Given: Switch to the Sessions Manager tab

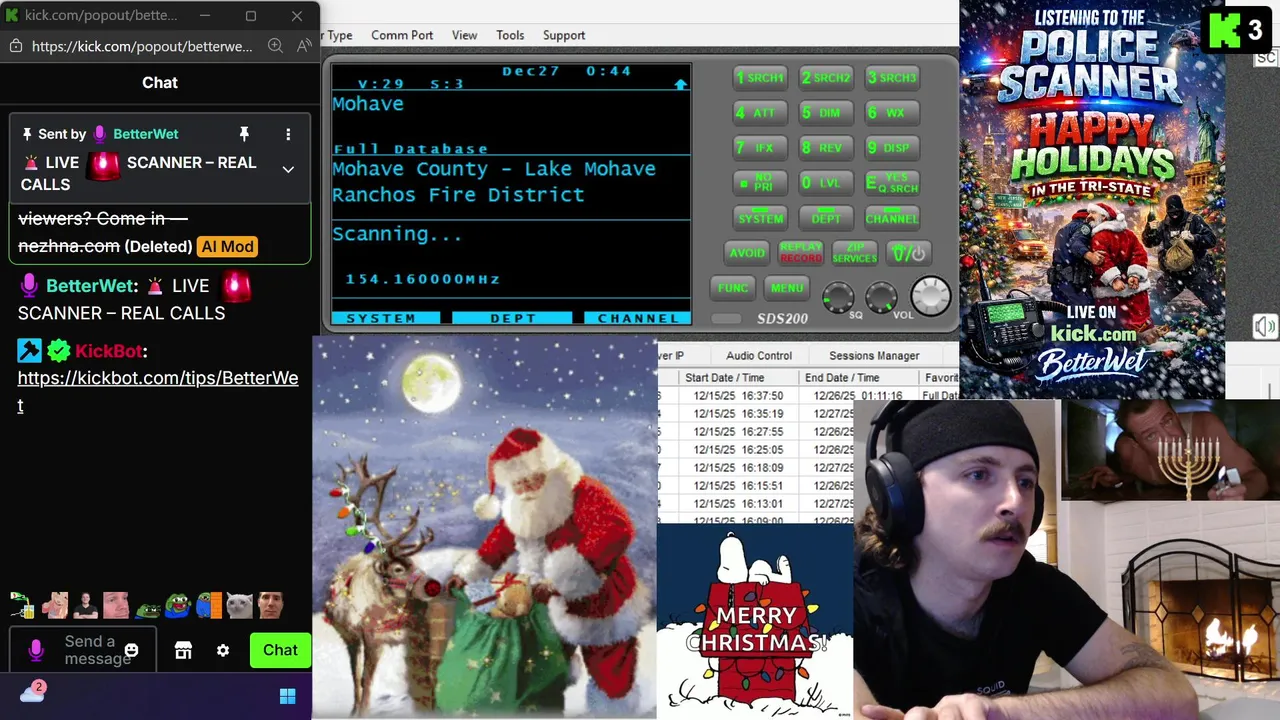Looking at the screenshot, I should click(x=874, y=355).
